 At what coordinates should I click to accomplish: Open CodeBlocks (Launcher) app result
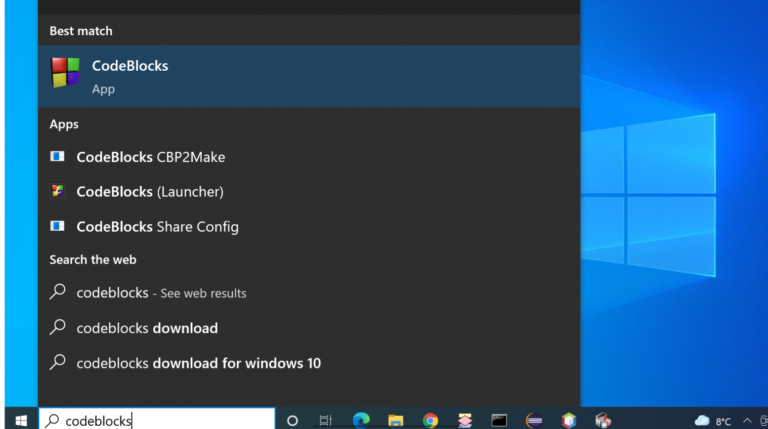point(149,192)
